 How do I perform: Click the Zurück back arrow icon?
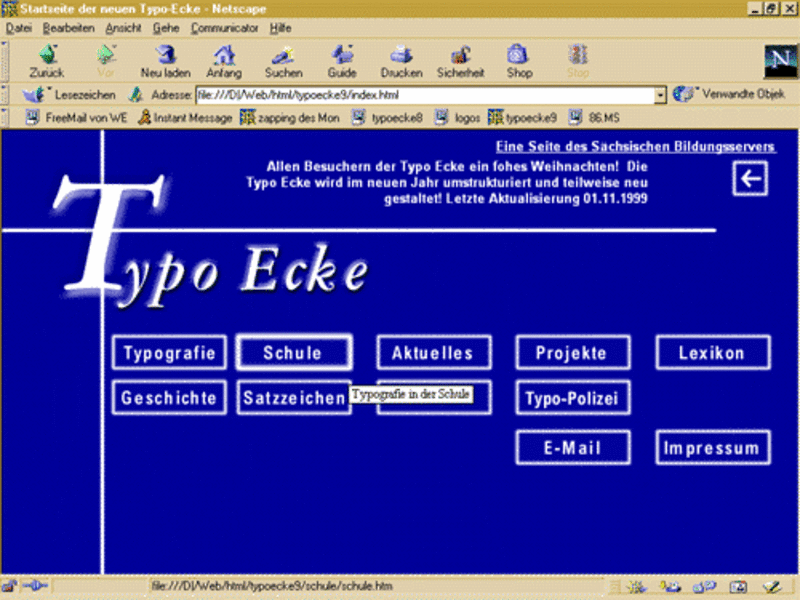click(46, 54)
